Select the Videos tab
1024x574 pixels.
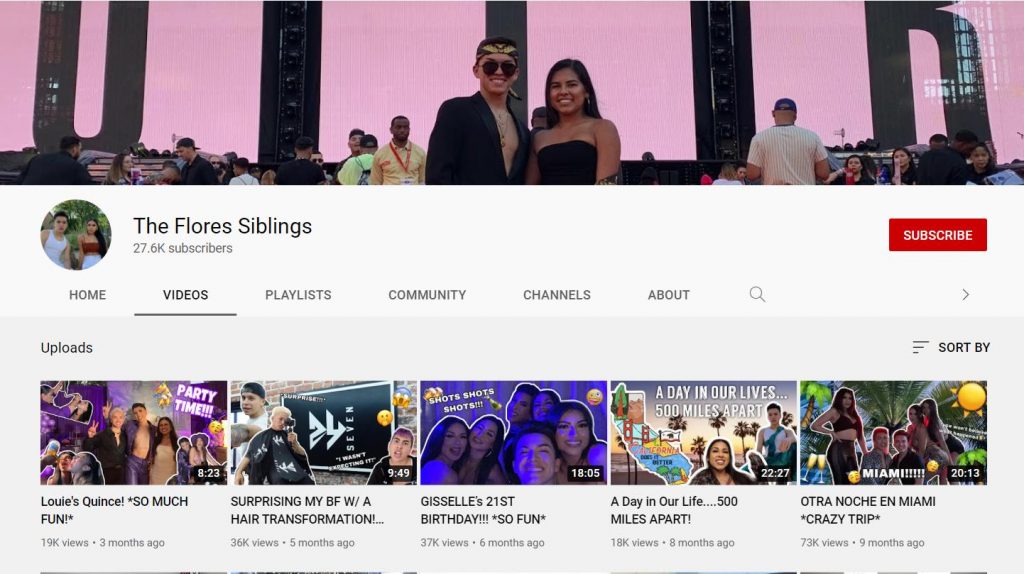[x=185, y=295]
